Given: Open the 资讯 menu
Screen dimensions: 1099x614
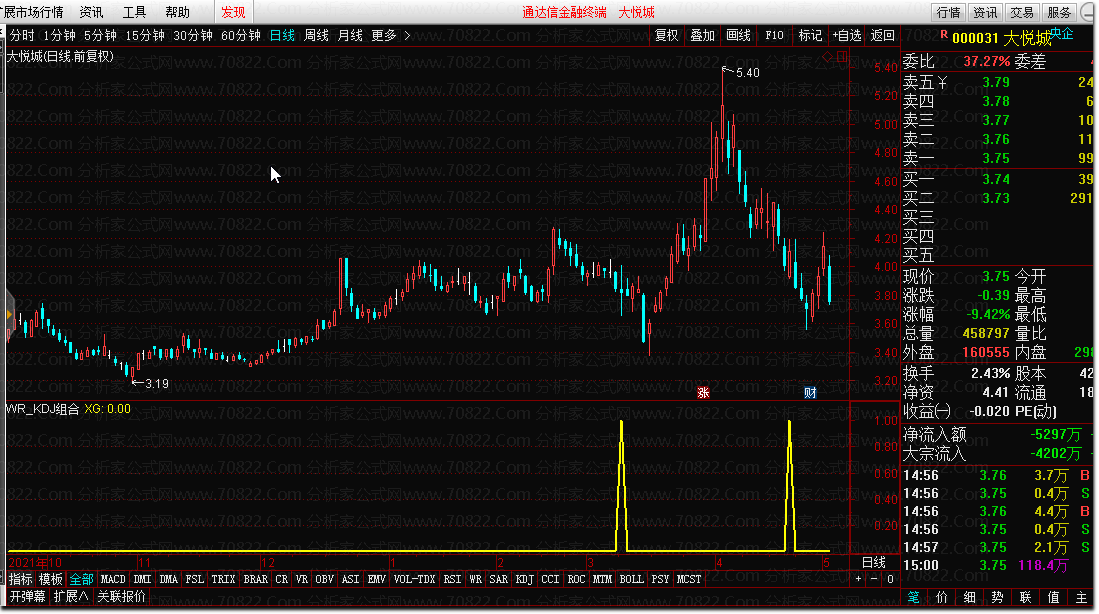Looking at the screenshot, I should [91, 12].
